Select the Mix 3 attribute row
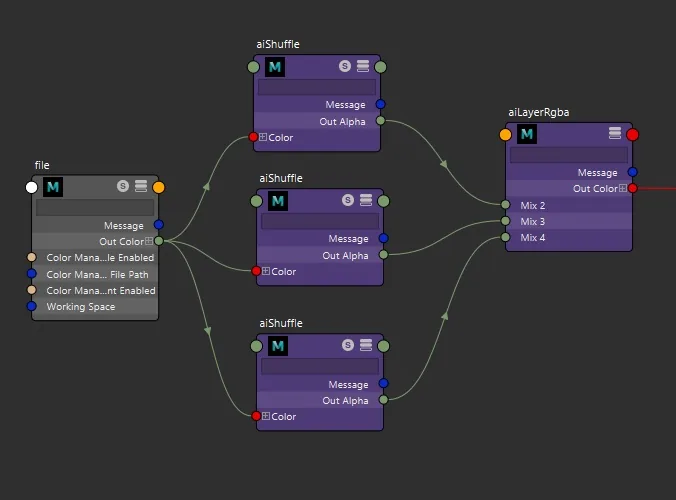The height and width of the screenshot is (500, 676). (x=569, y=221)
